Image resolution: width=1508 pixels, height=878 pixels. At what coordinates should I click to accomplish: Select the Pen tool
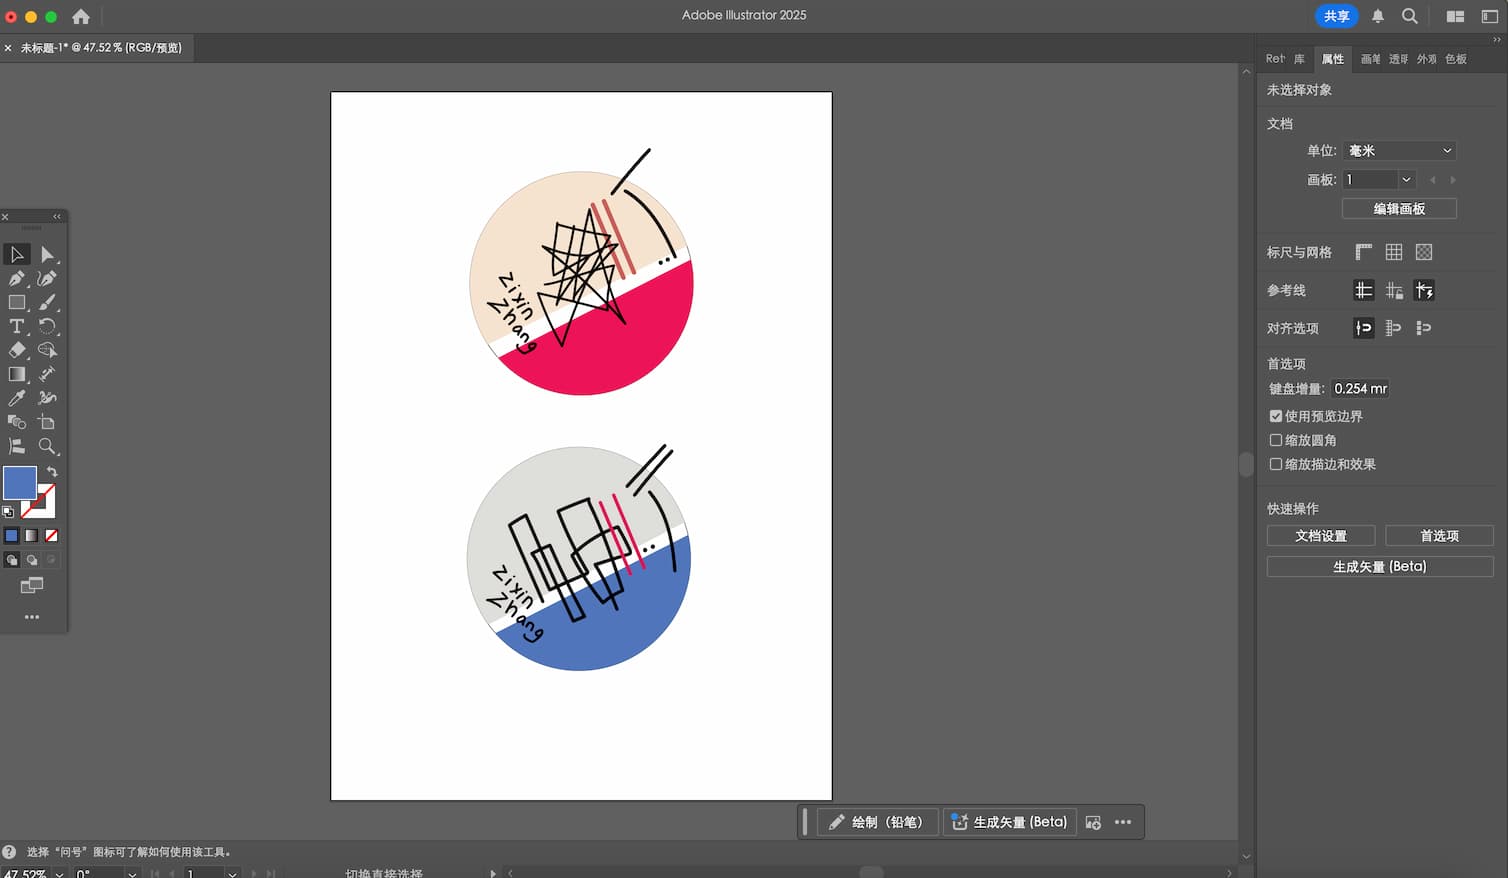pyautogui.click(x=16, y=279)
